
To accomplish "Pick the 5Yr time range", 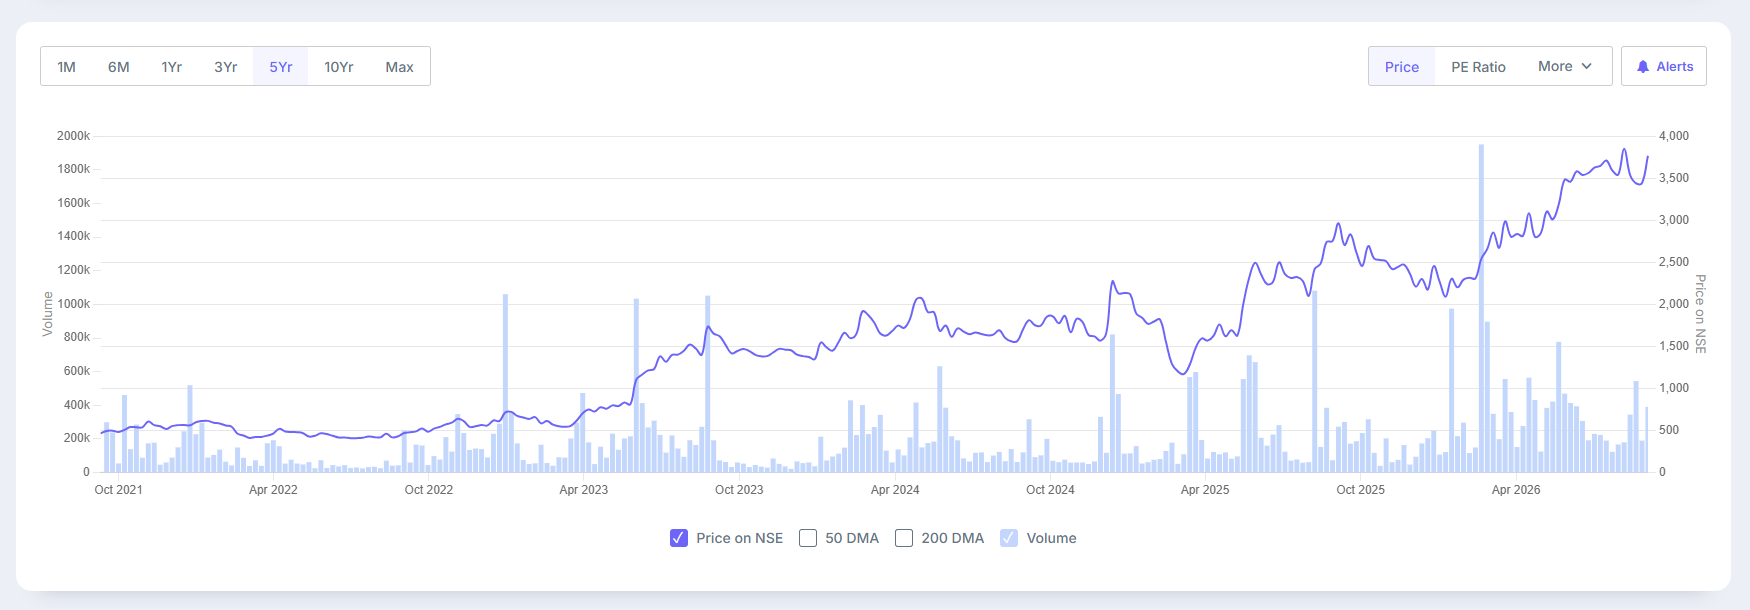I will click(x=281, y=67).
